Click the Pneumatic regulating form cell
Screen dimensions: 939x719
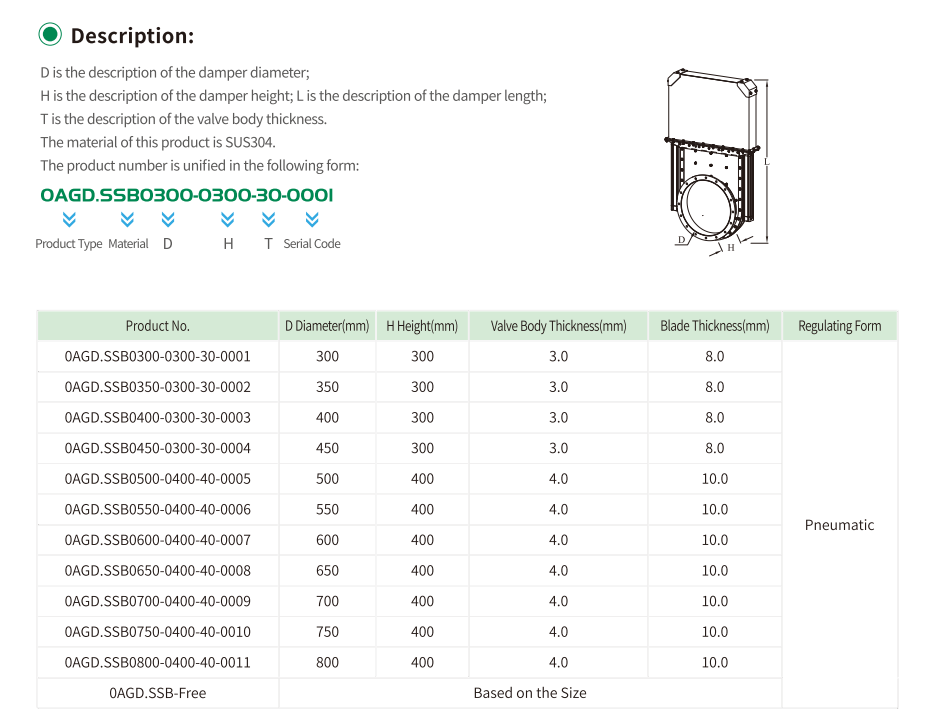[x=839, y=525]
